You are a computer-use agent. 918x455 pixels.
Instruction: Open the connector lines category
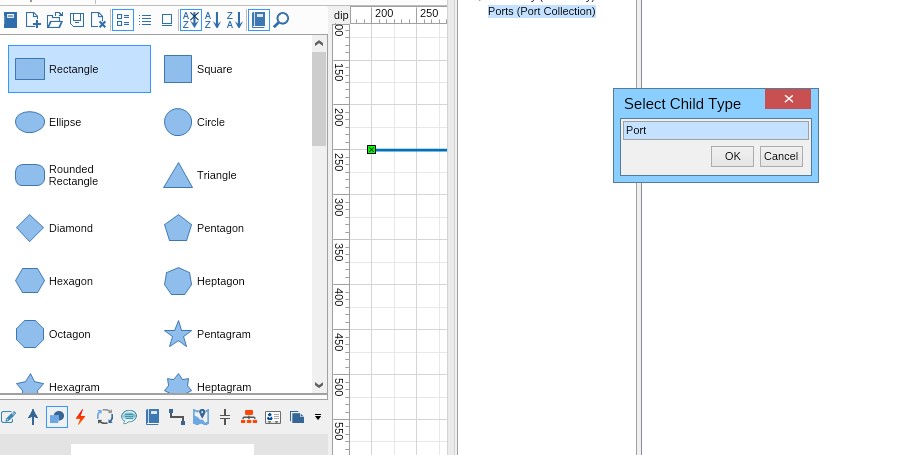tap(177, 417)
